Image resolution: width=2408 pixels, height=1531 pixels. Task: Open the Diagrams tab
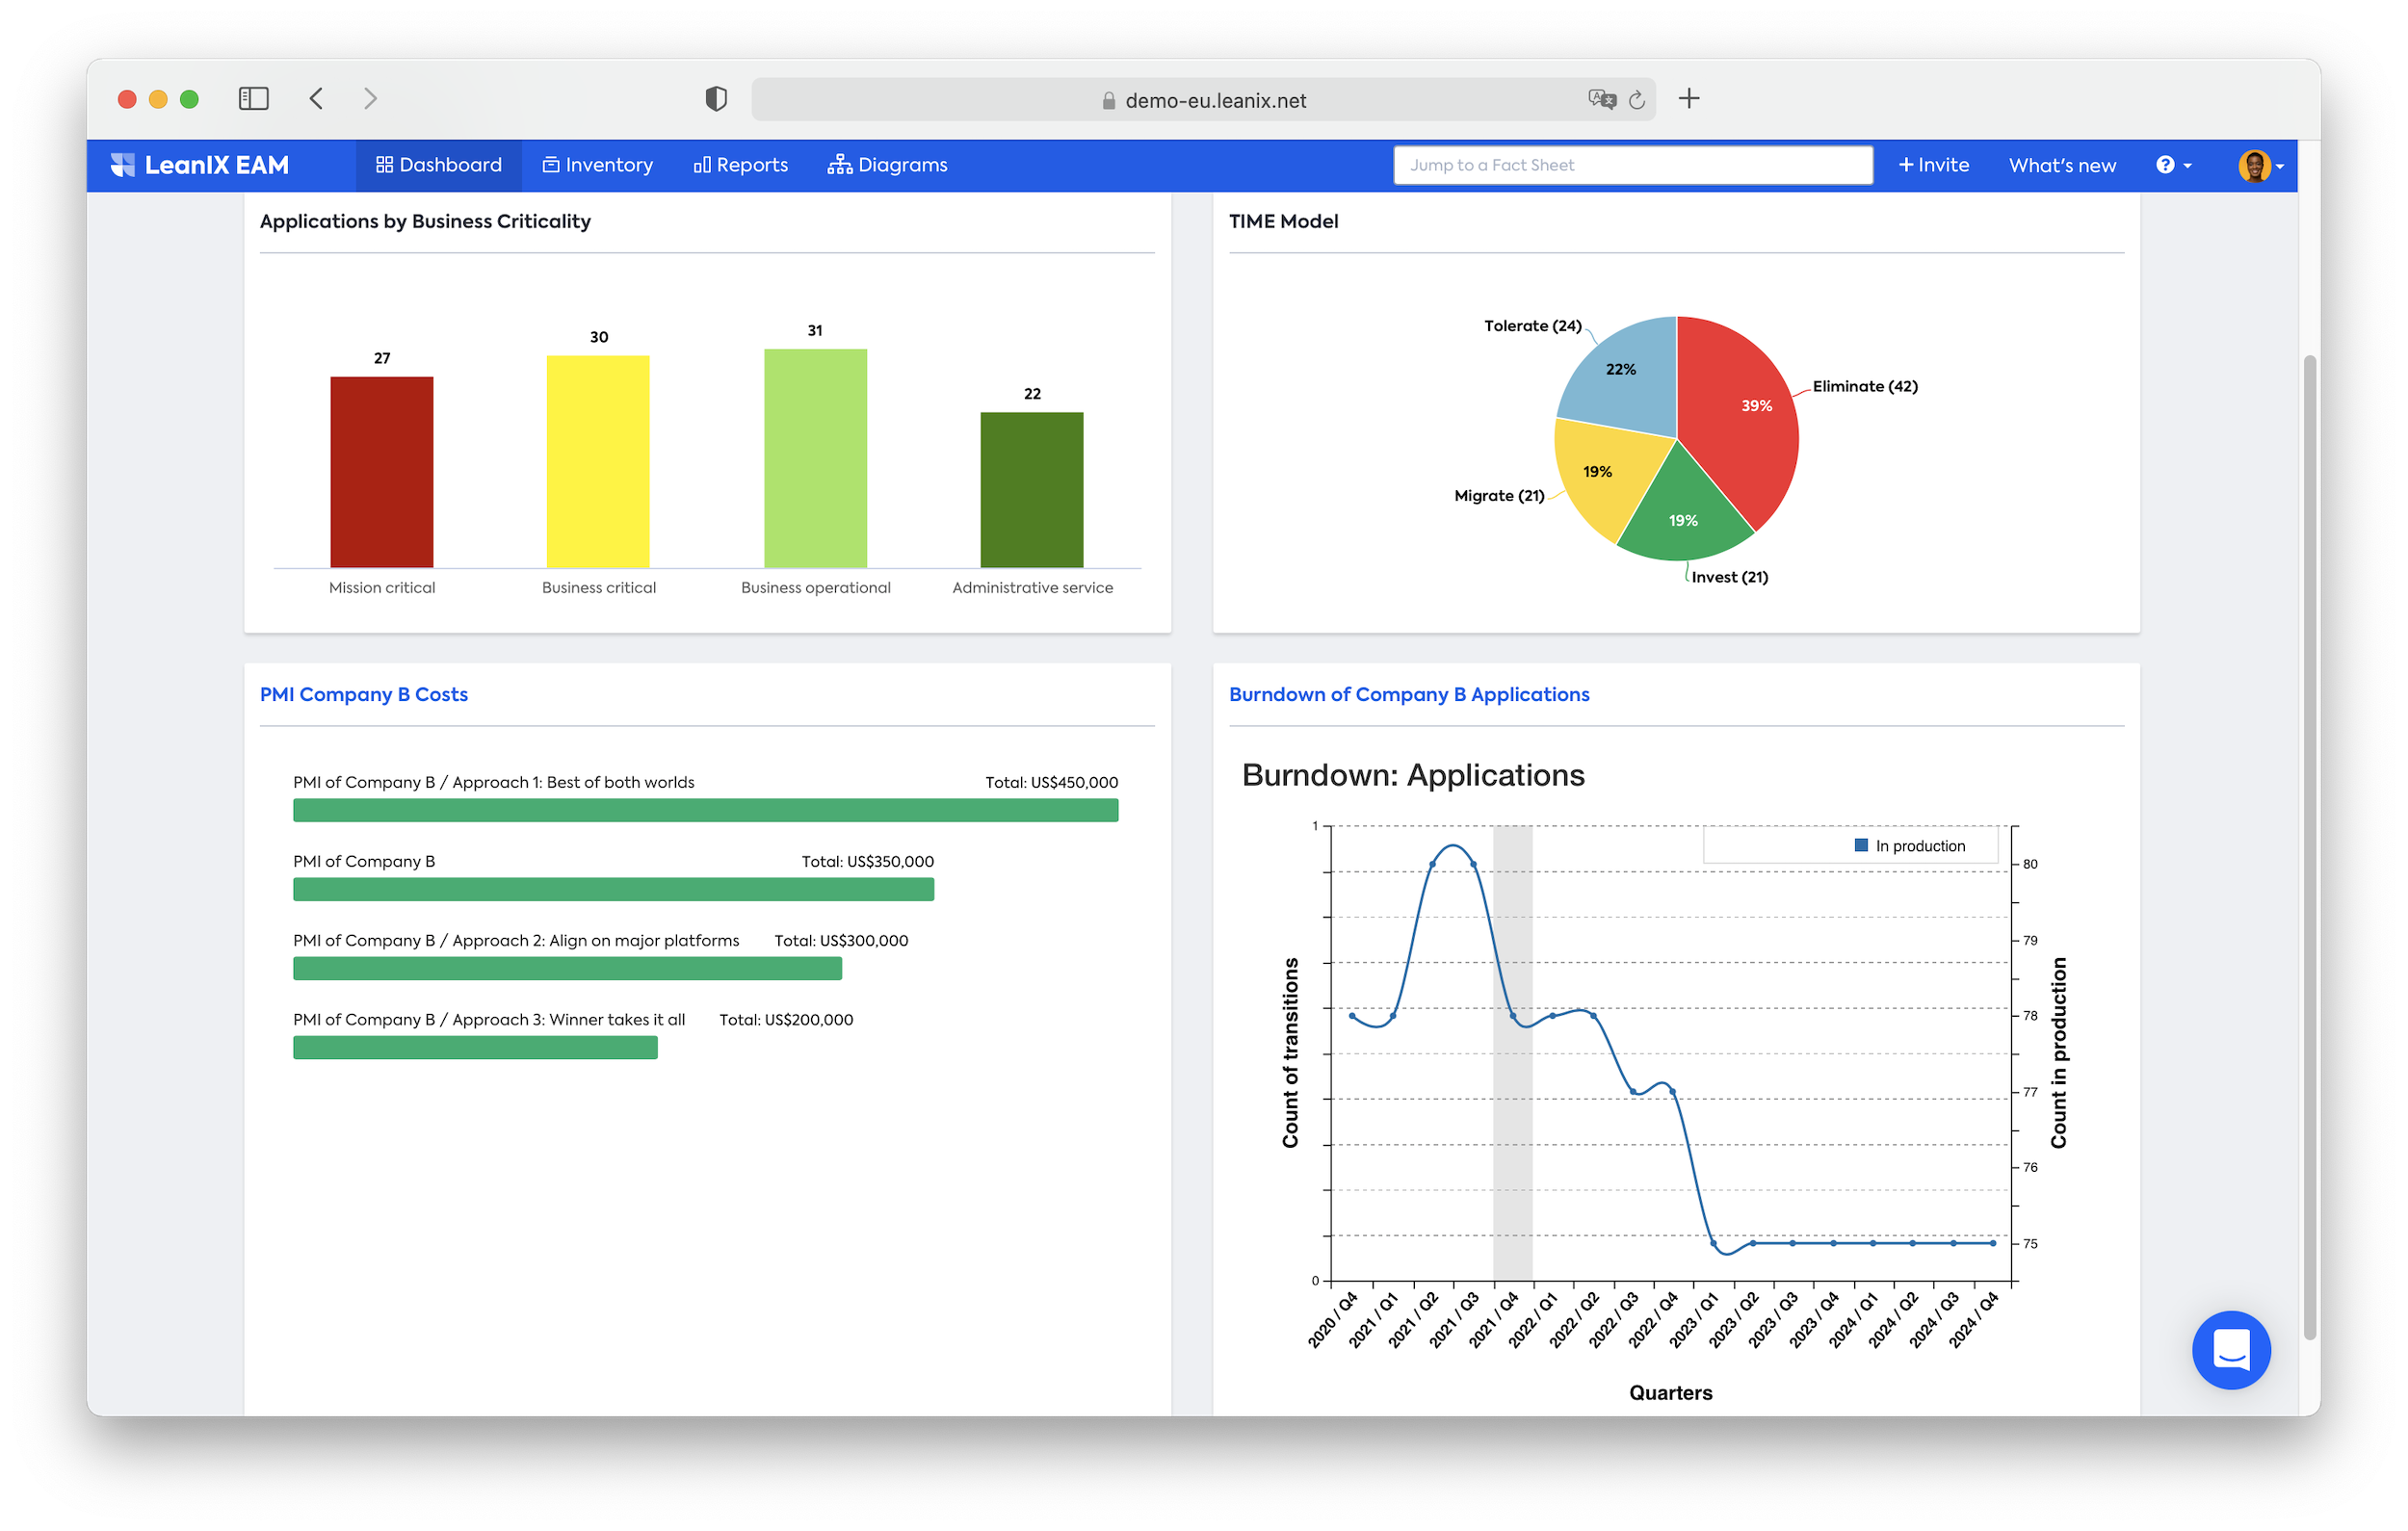tap(887, 165)
